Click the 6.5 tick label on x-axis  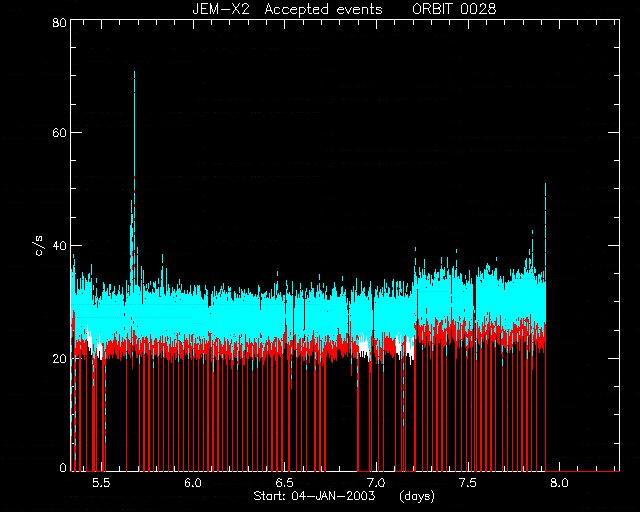(284, 483)
